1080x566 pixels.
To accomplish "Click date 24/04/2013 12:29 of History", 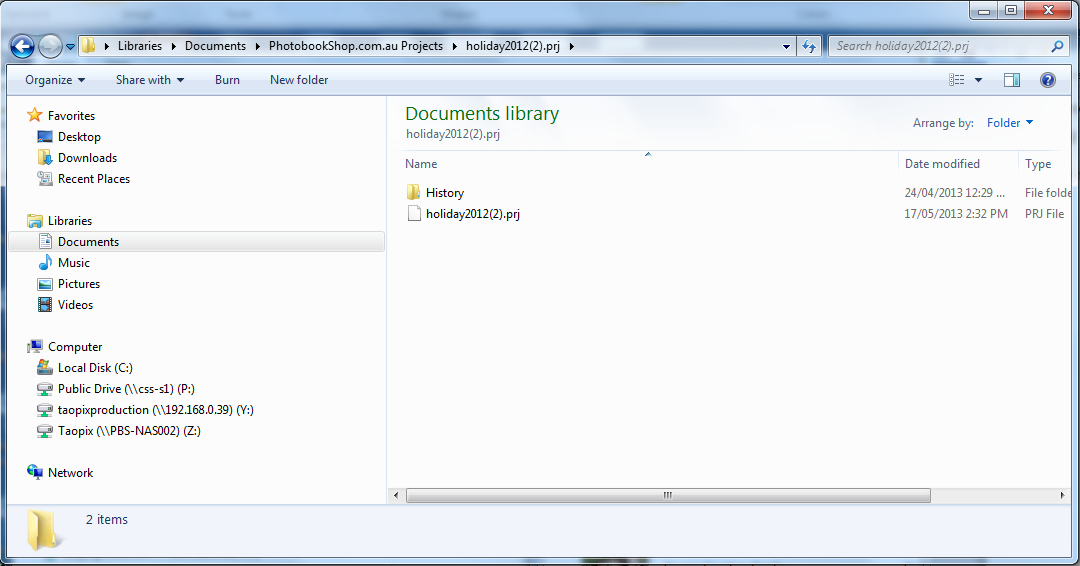I will coord(954,193).
